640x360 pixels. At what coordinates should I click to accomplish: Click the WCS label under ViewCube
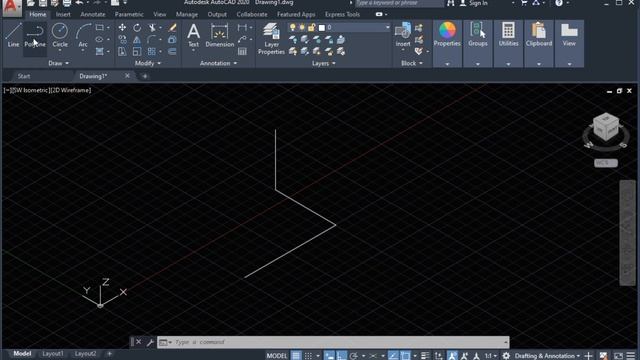tap(606, 163)
